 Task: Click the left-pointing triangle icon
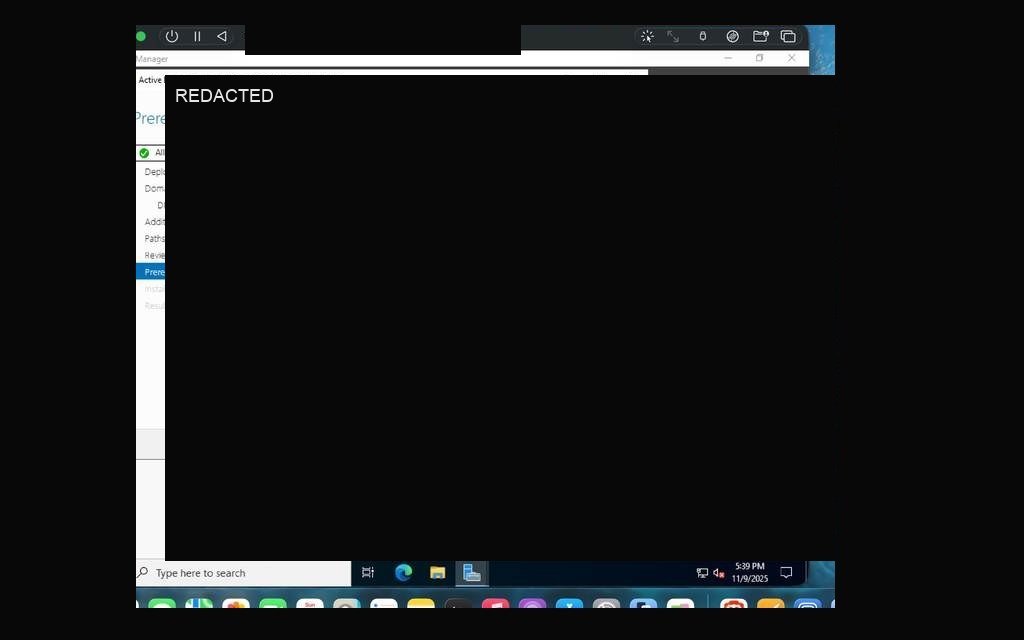pos(222,37)
